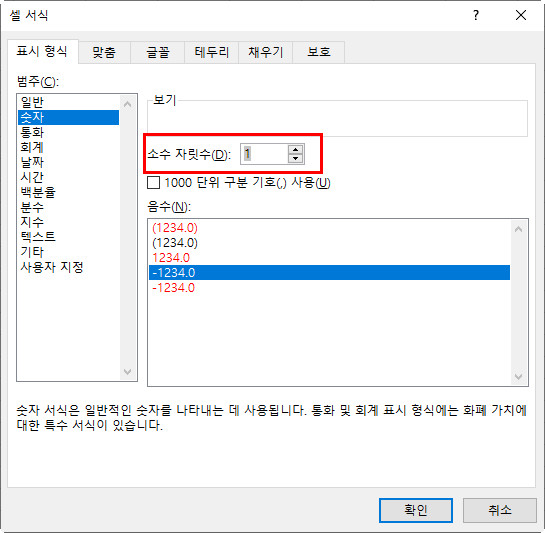
Task: Enable 1000 단위 구분 기호 checkbox
Action: pyautogui.click(x=154, y=183)
